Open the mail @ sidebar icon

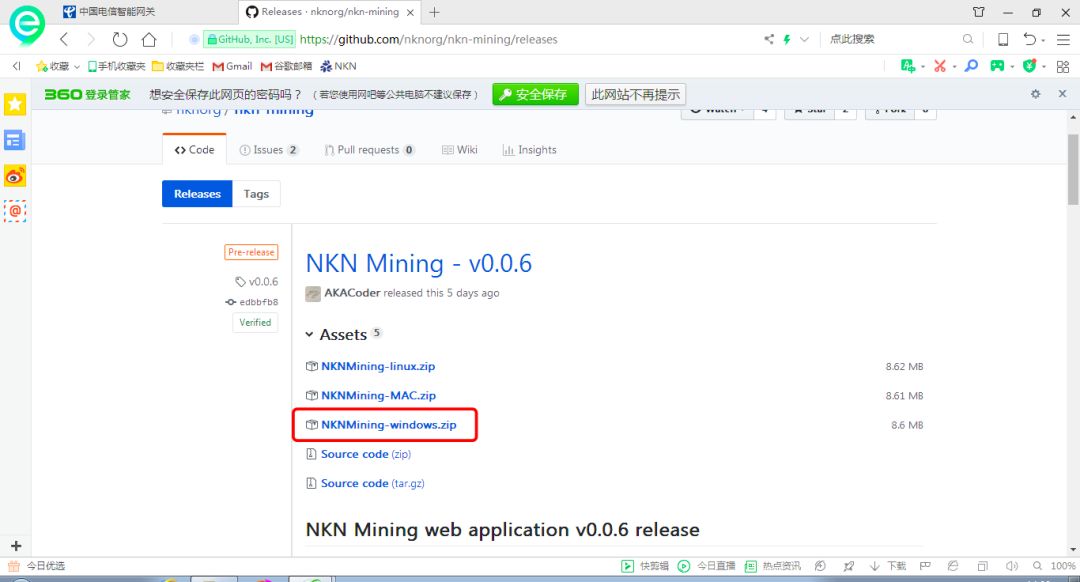pos(14,211)
